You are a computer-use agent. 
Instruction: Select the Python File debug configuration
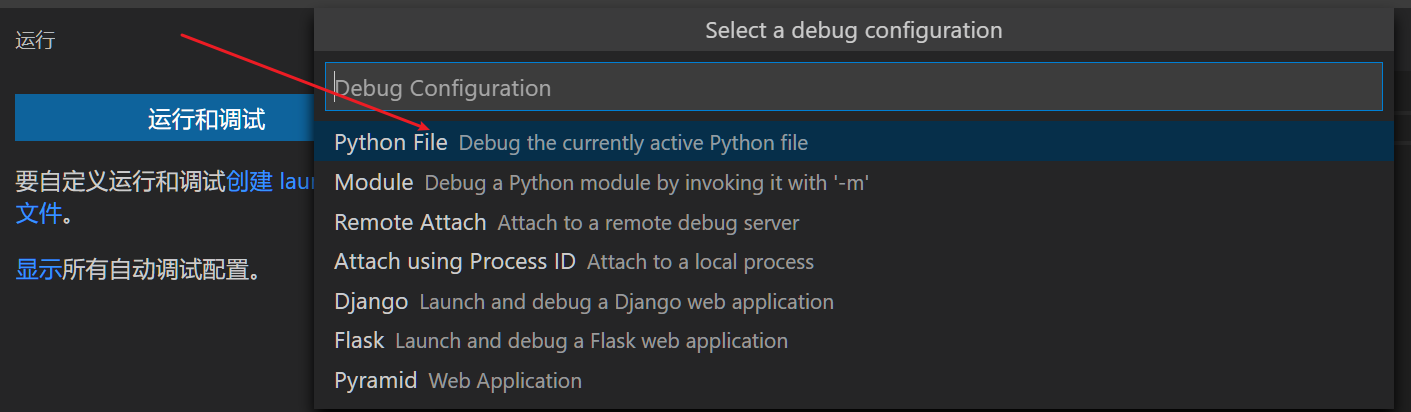click(x=390, y=142)
